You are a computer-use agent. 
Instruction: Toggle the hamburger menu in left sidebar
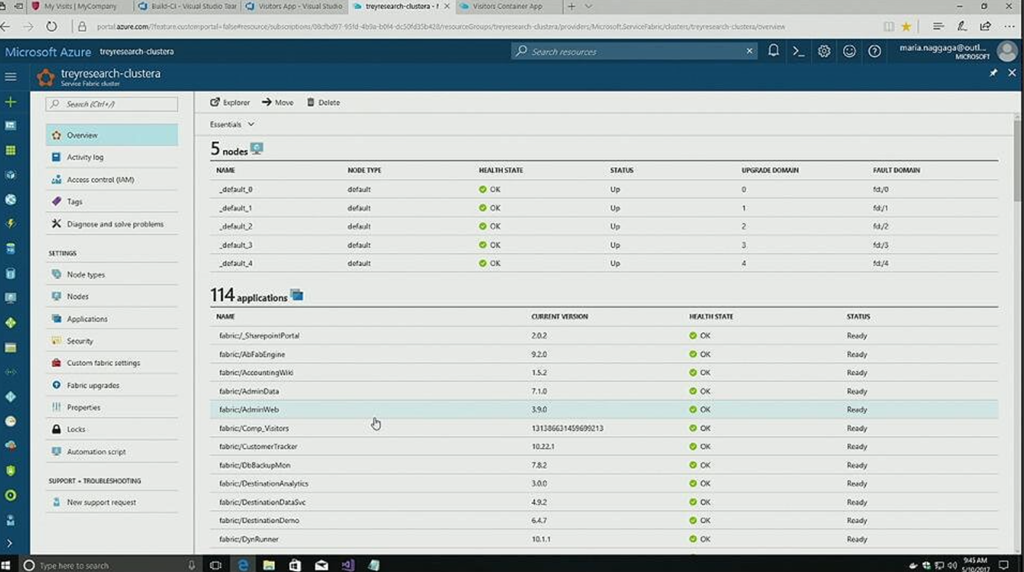pyautogui.click(x=11, y=76)
